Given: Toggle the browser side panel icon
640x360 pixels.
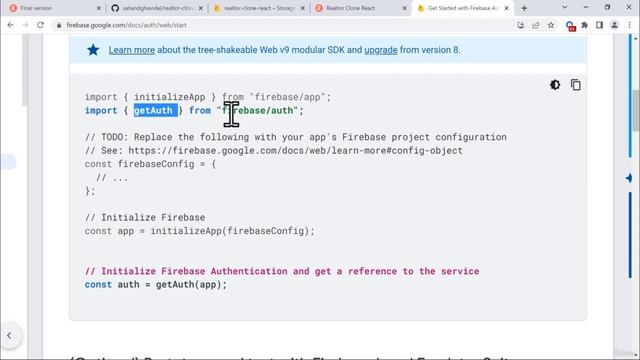Looking at the screenshot, I should (x=599, y=25).
